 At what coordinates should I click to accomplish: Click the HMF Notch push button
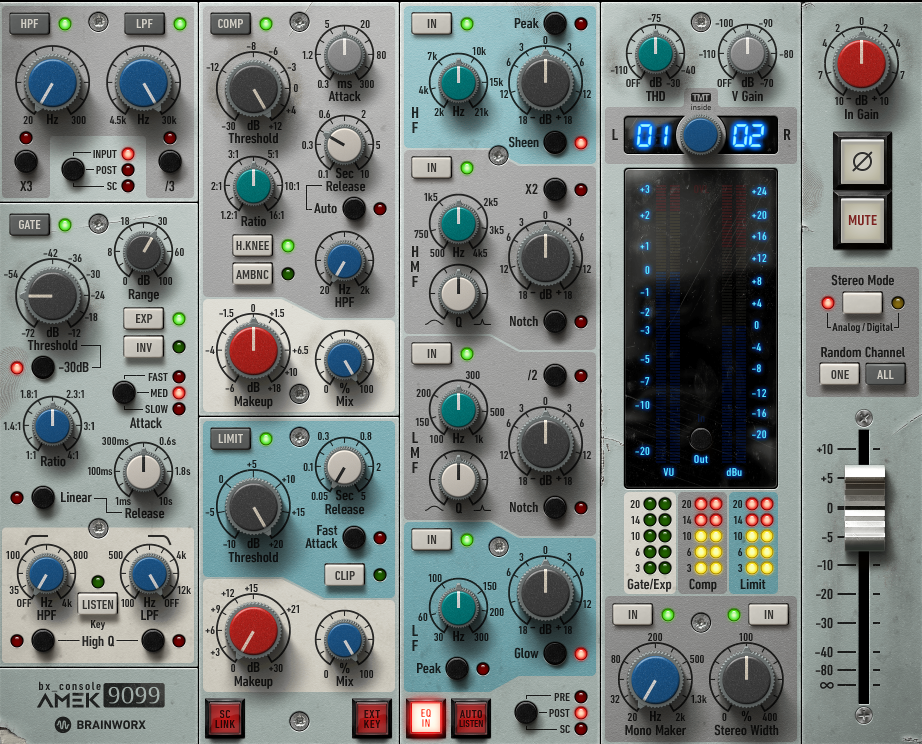pyautogui.click(x=554, y=321)
